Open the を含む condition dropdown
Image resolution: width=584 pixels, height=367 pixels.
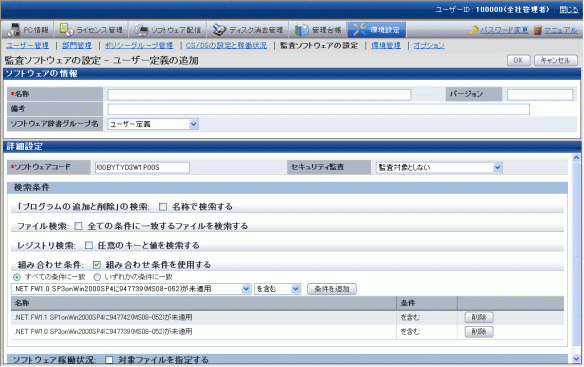click(277, 289)
